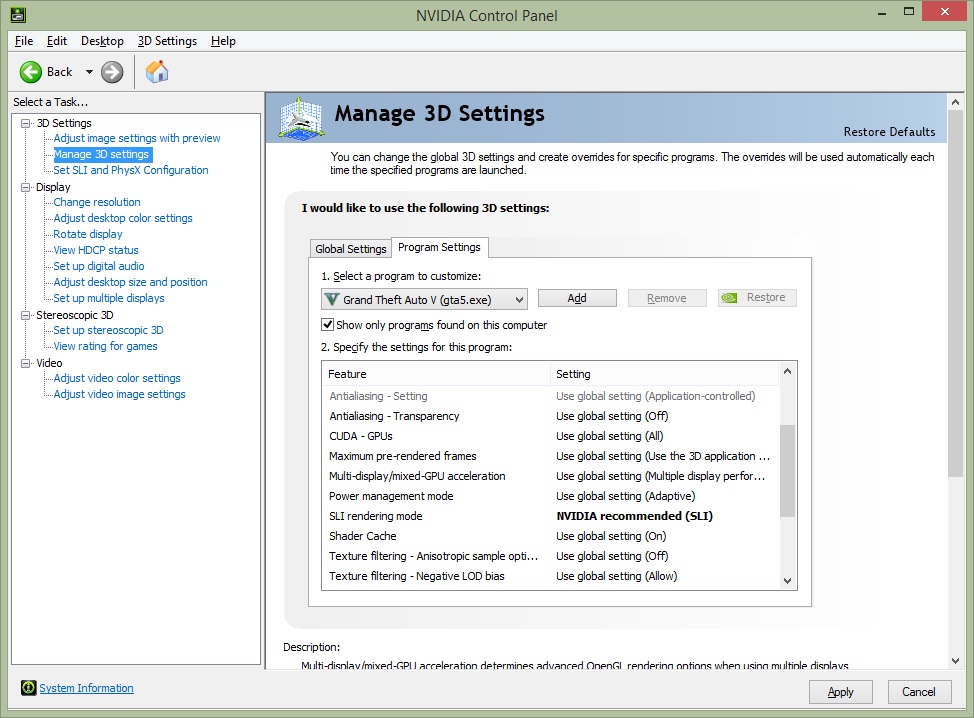974x718 pixels.
Task: Select the Program Settings tab
Action: (x=439, y=247)
